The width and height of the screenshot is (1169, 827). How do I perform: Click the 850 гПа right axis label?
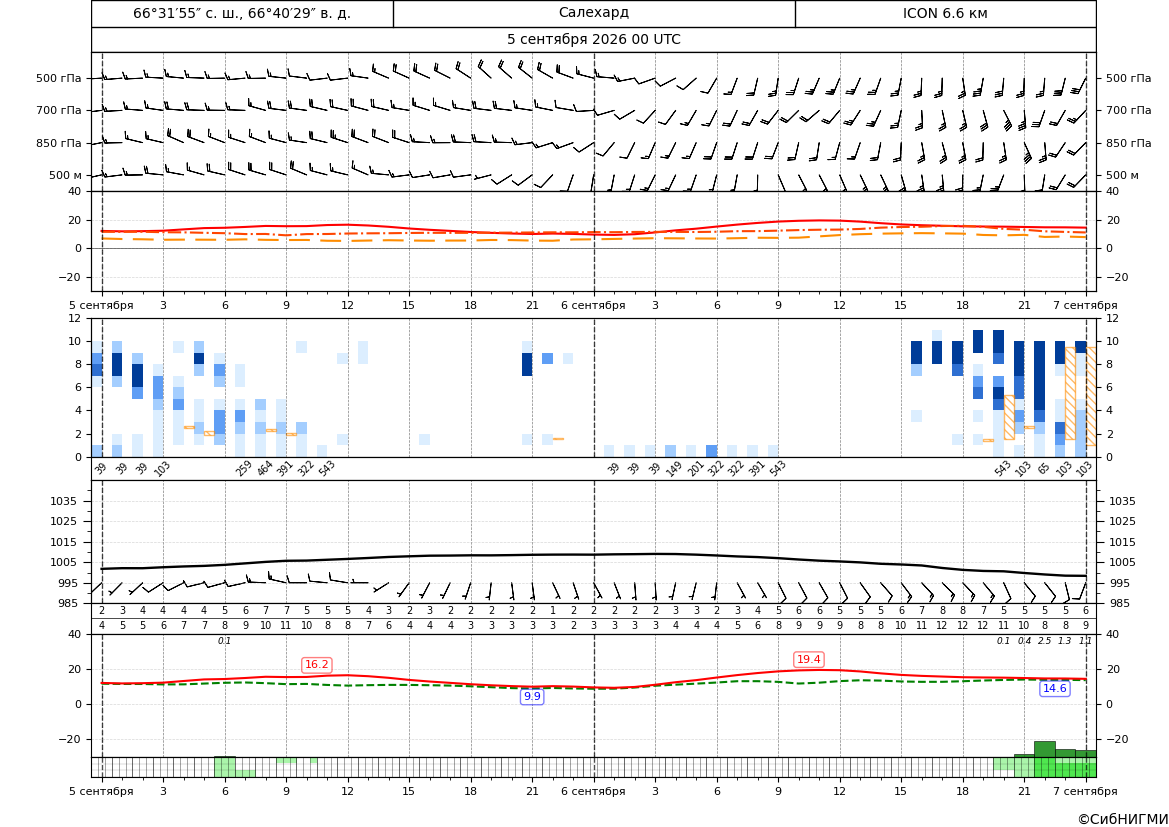[x=1129, y=143]
